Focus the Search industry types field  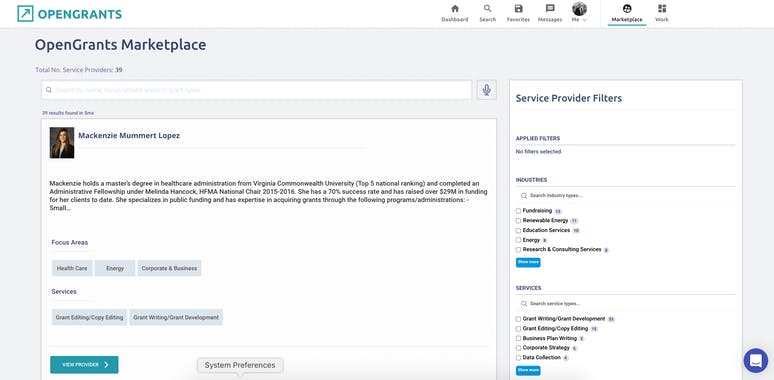[625, 195]
